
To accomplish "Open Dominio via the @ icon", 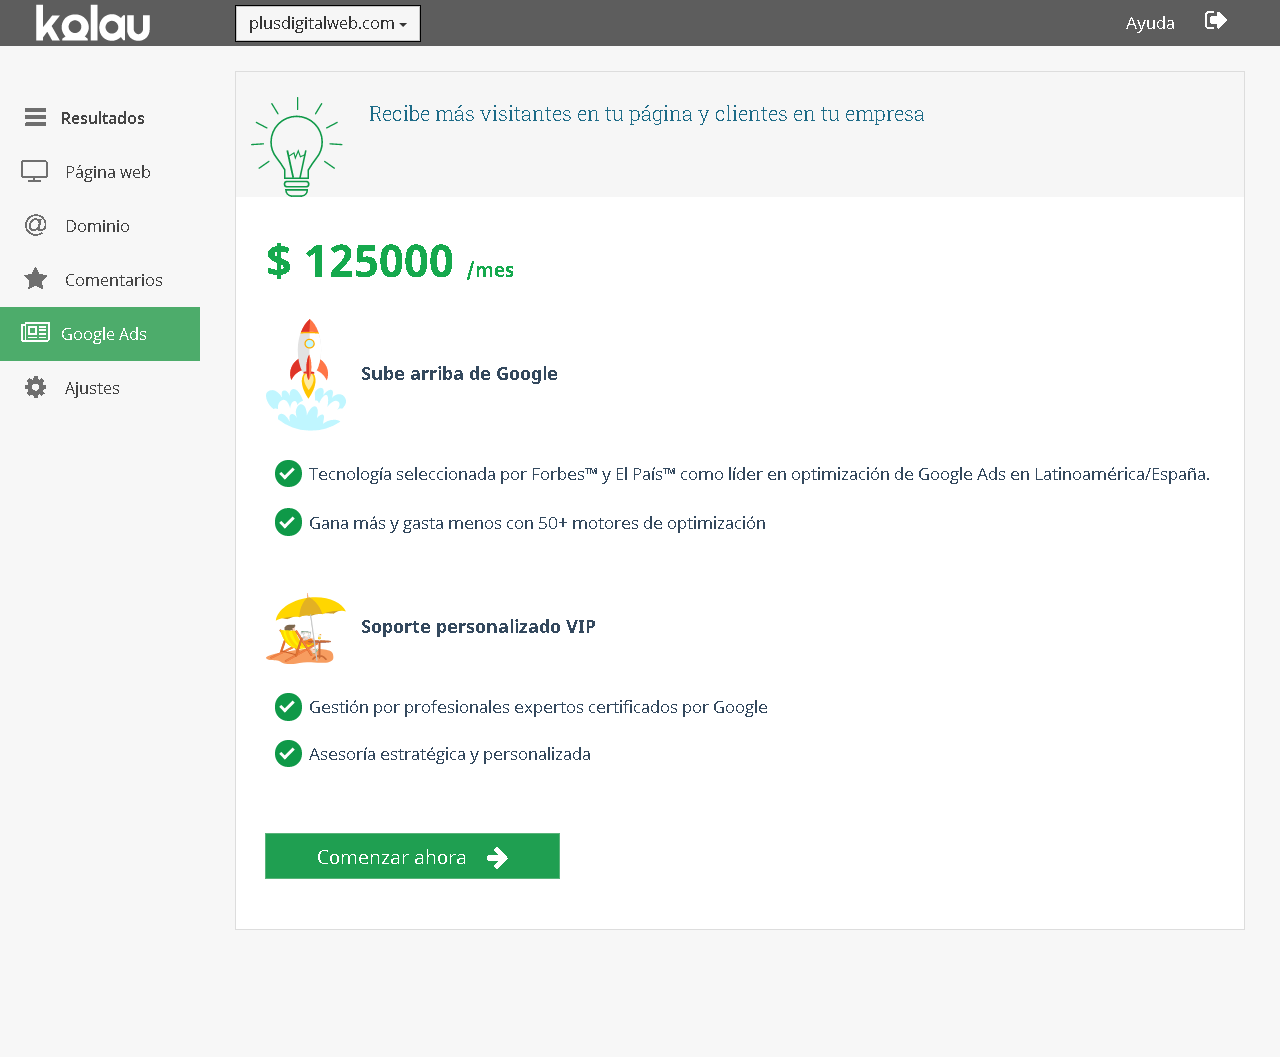I will tap(35, 225).
